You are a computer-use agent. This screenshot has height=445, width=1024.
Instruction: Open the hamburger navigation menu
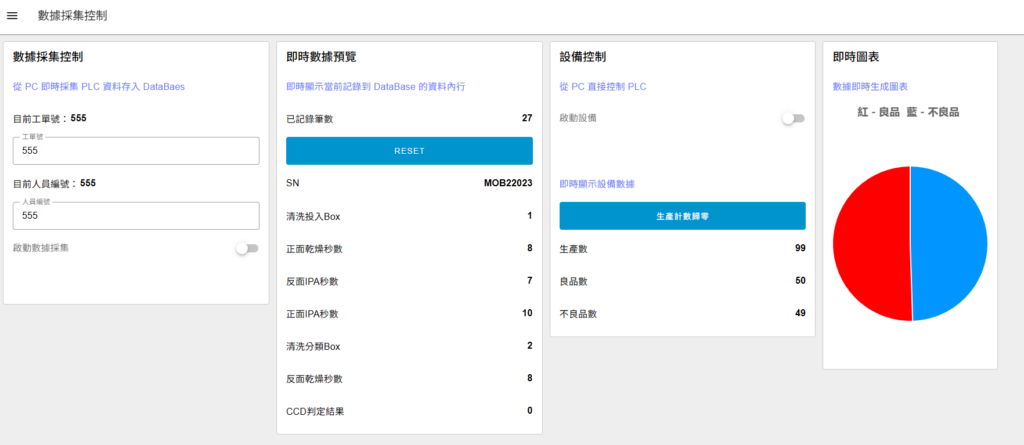(x=12, y=16)
